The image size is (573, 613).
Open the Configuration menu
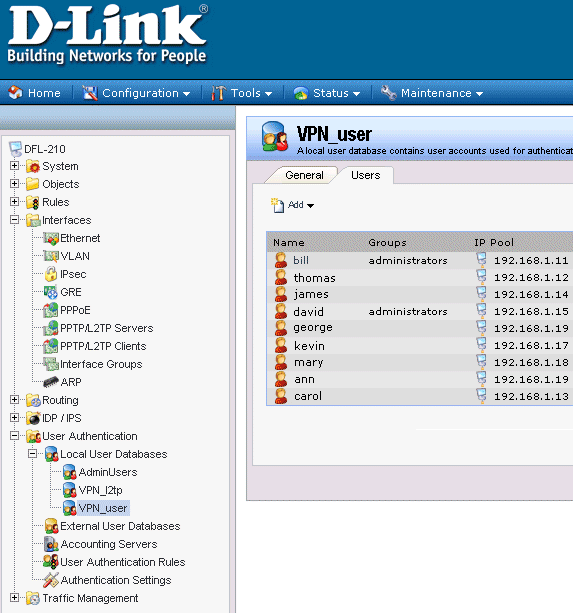click(x=136, y=93)
